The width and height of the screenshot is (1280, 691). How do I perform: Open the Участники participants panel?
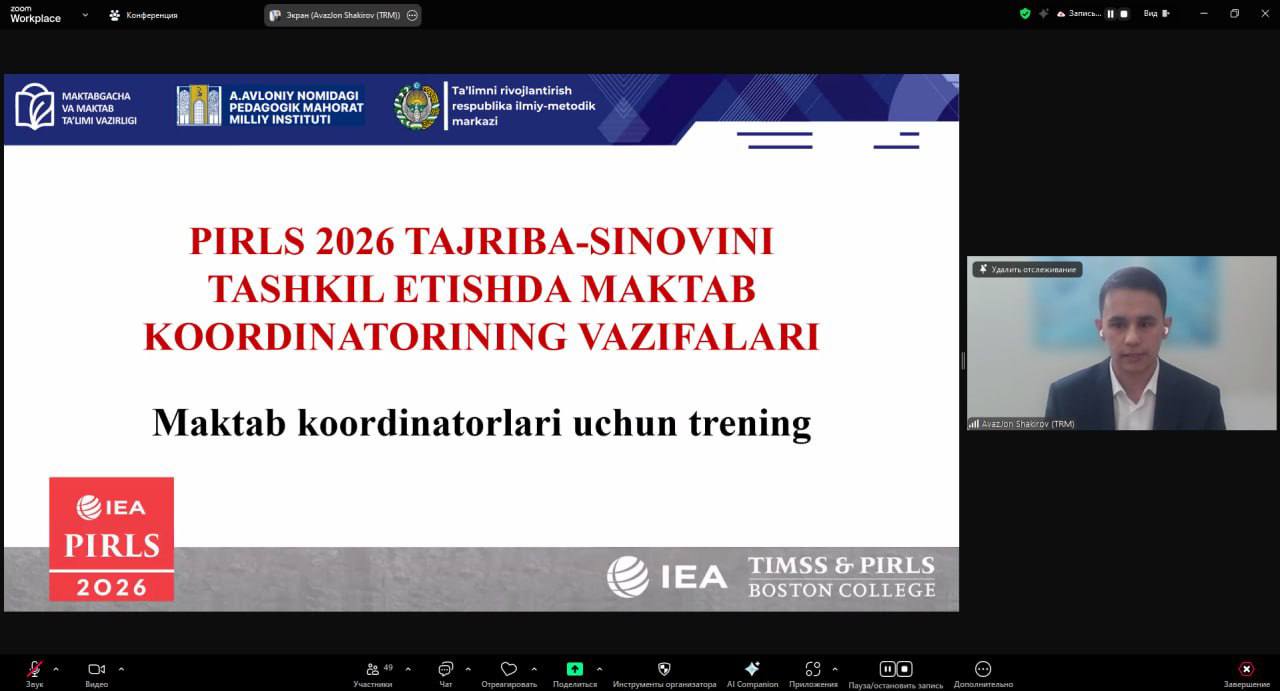[372, 669]
